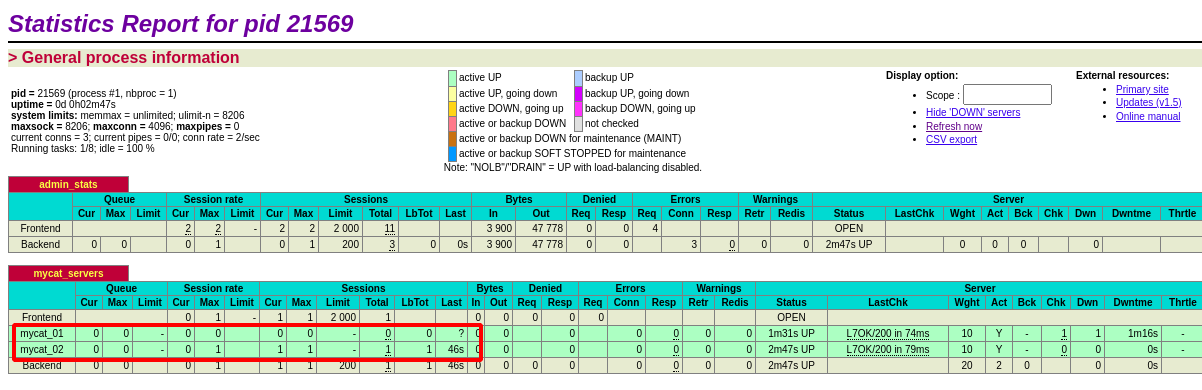Click the '1m31s UP' status cell
Image resolution: width=1202 pixels, height=390 pixels.
(x=791, y=333)
